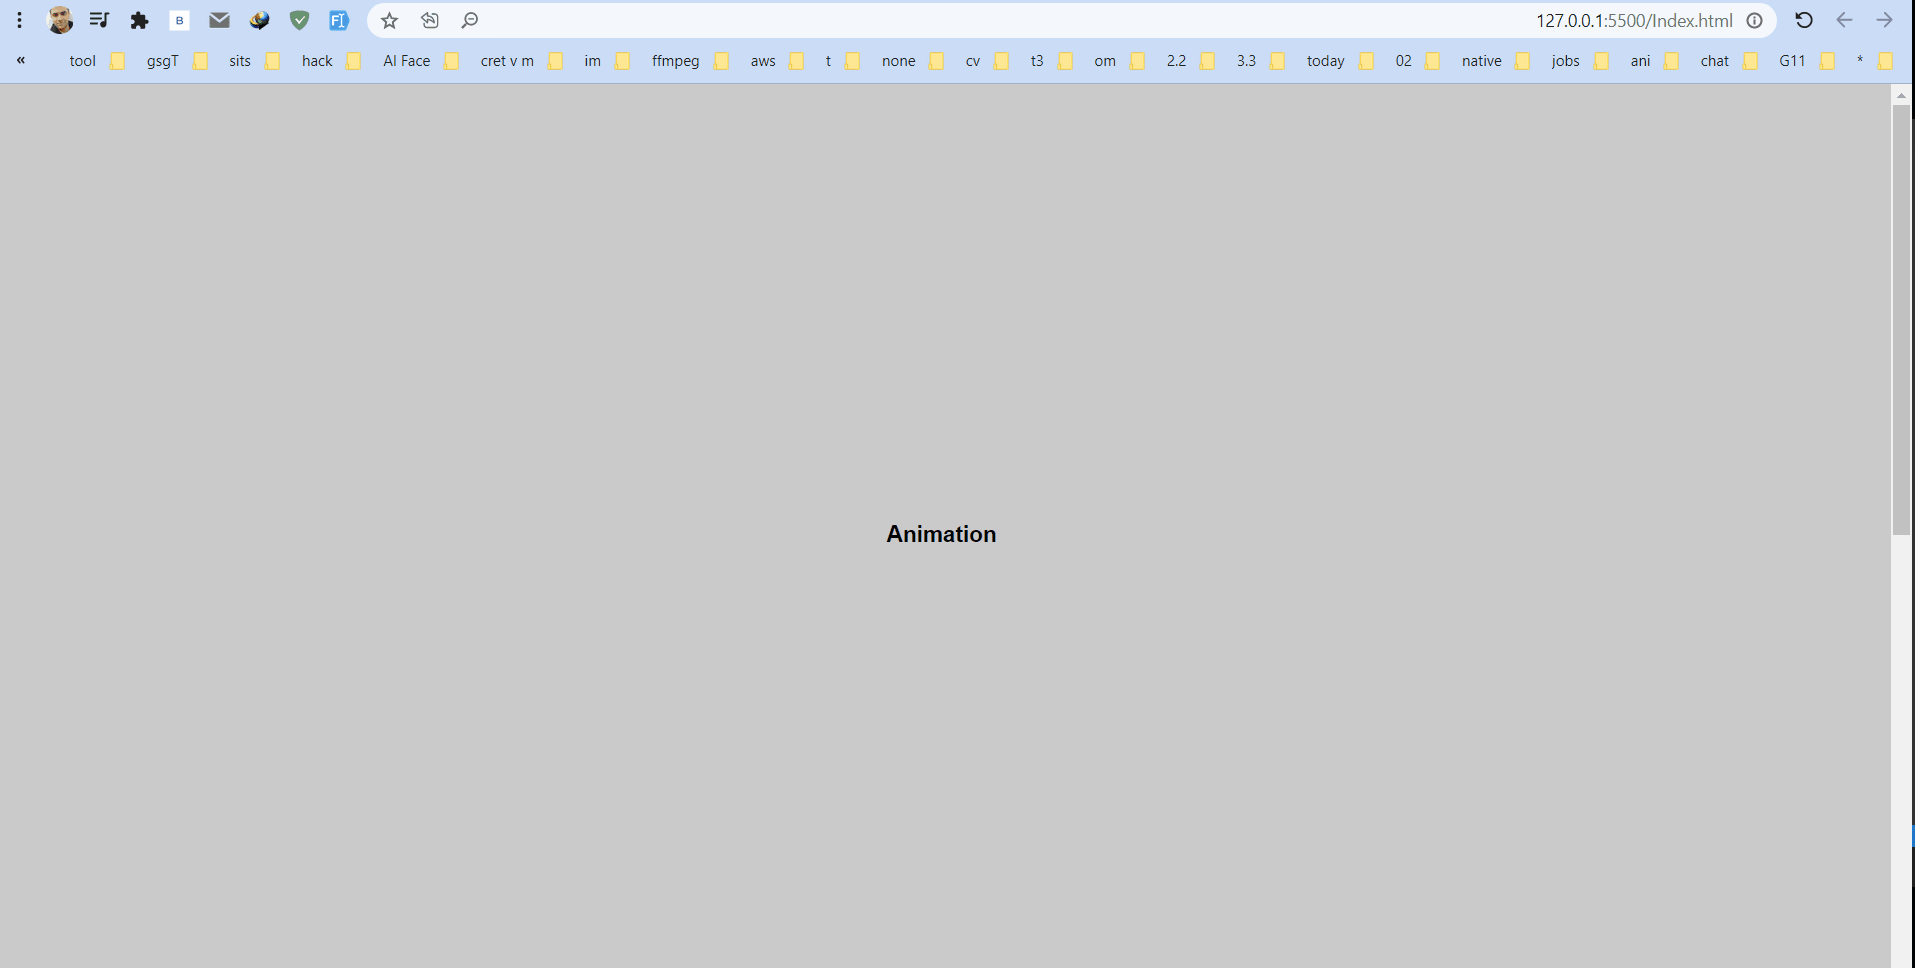Open the 'om' bookmark folder
1915x968 pixels.
(1118, 61)
